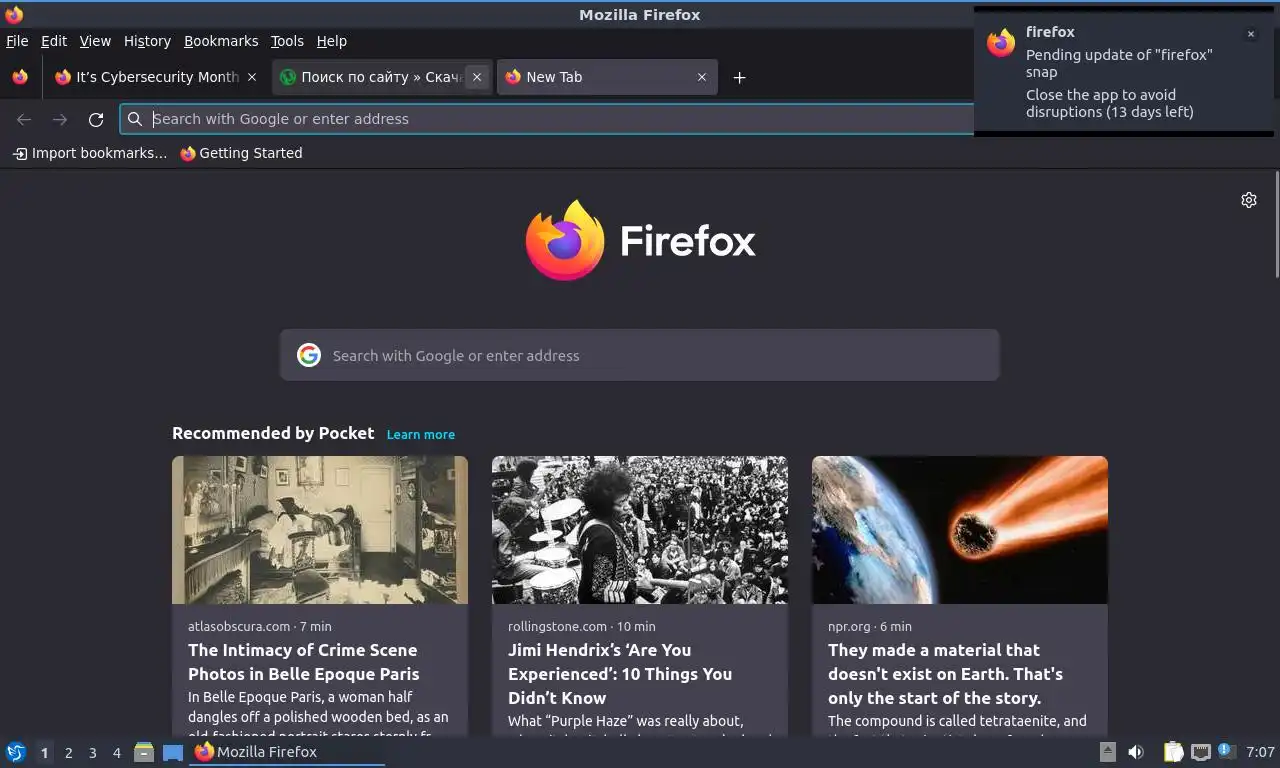
Task: Open a new tab with plus button
Action: [739, 77]
